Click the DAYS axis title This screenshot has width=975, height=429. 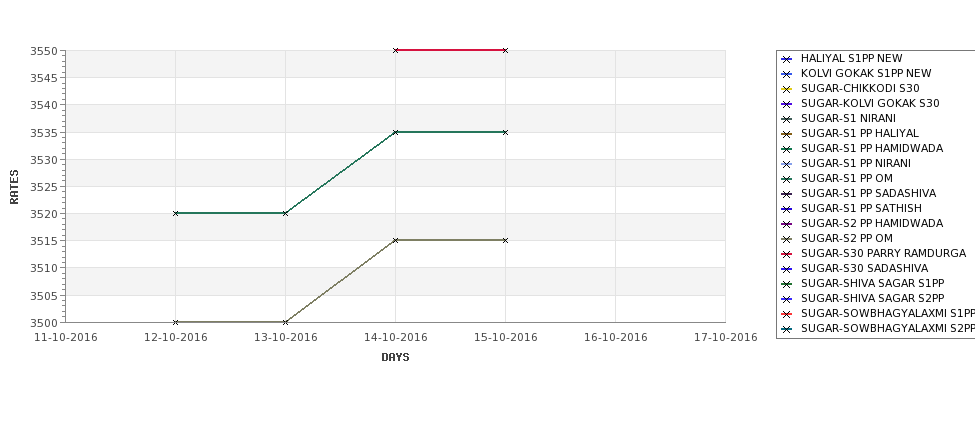click(395, 358)
